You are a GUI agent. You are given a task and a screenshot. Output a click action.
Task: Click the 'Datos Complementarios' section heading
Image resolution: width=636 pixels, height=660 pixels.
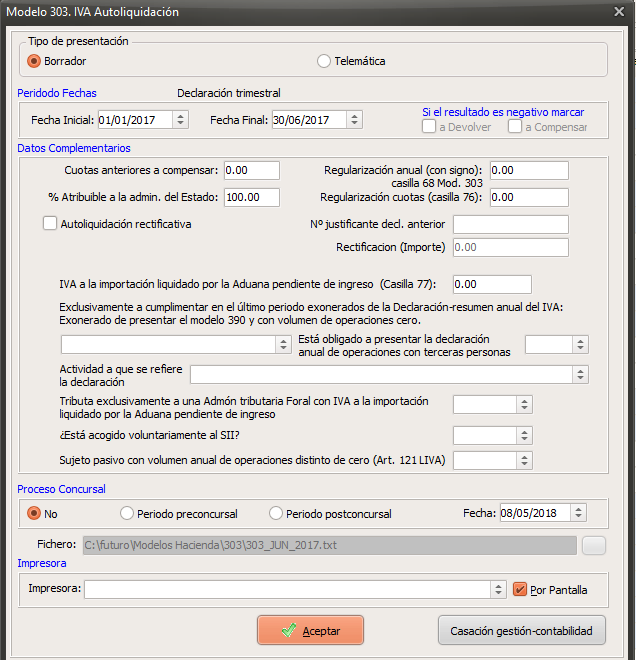point(74,148)
